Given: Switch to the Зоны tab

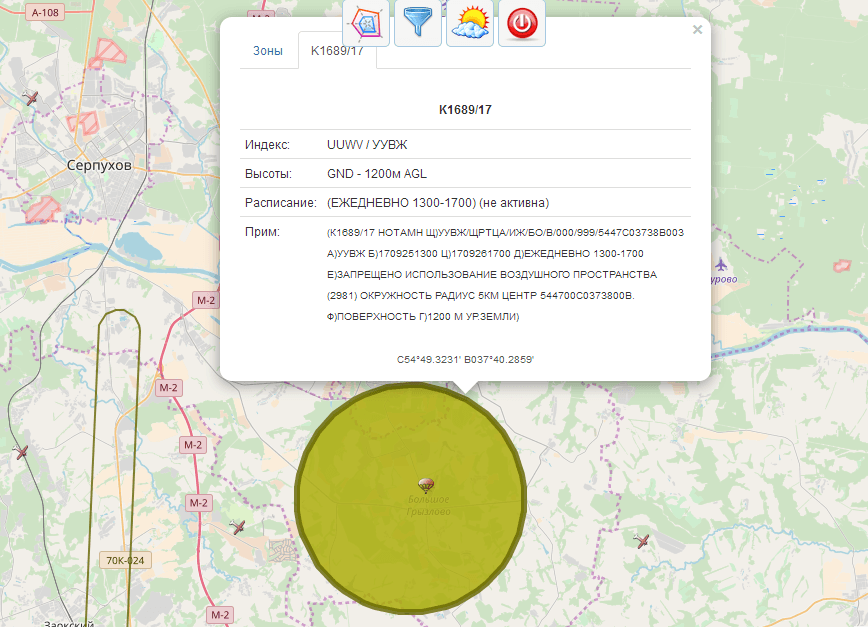Looking at the screenshot, I should pyautogui.click(x=268, y=50).
